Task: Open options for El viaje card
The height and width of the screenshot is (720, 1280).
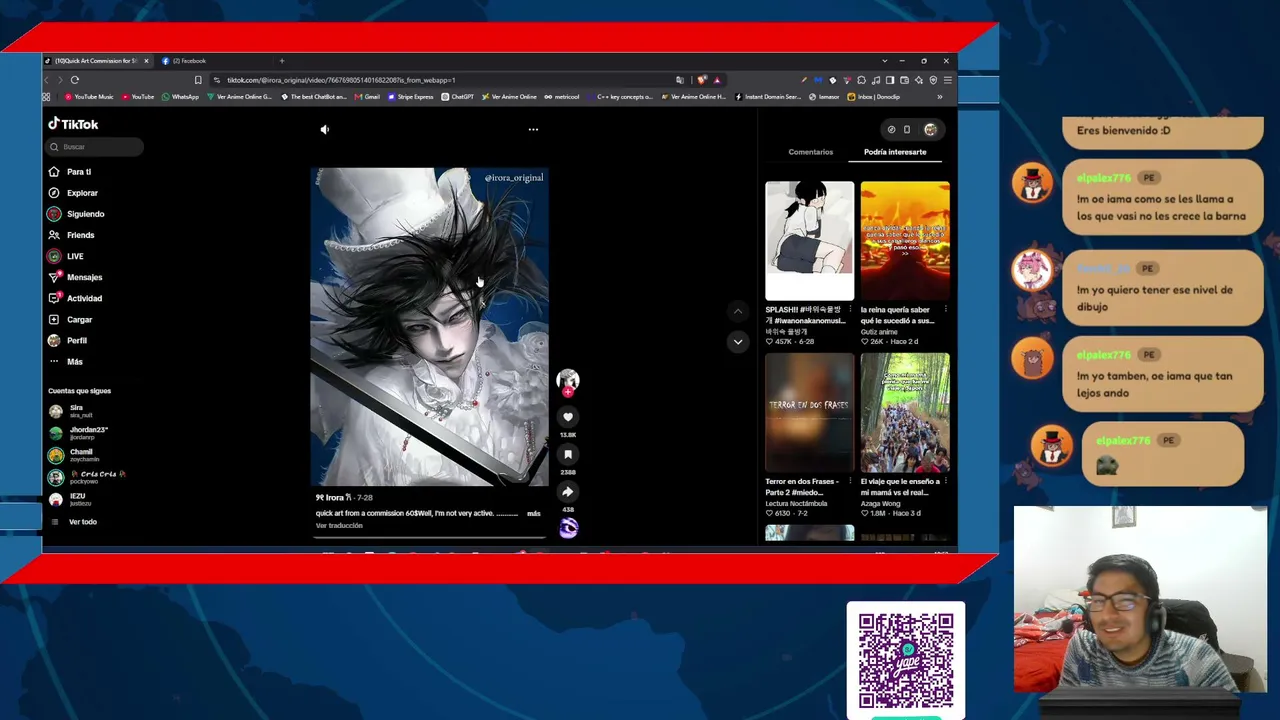Action: point(945,482)
